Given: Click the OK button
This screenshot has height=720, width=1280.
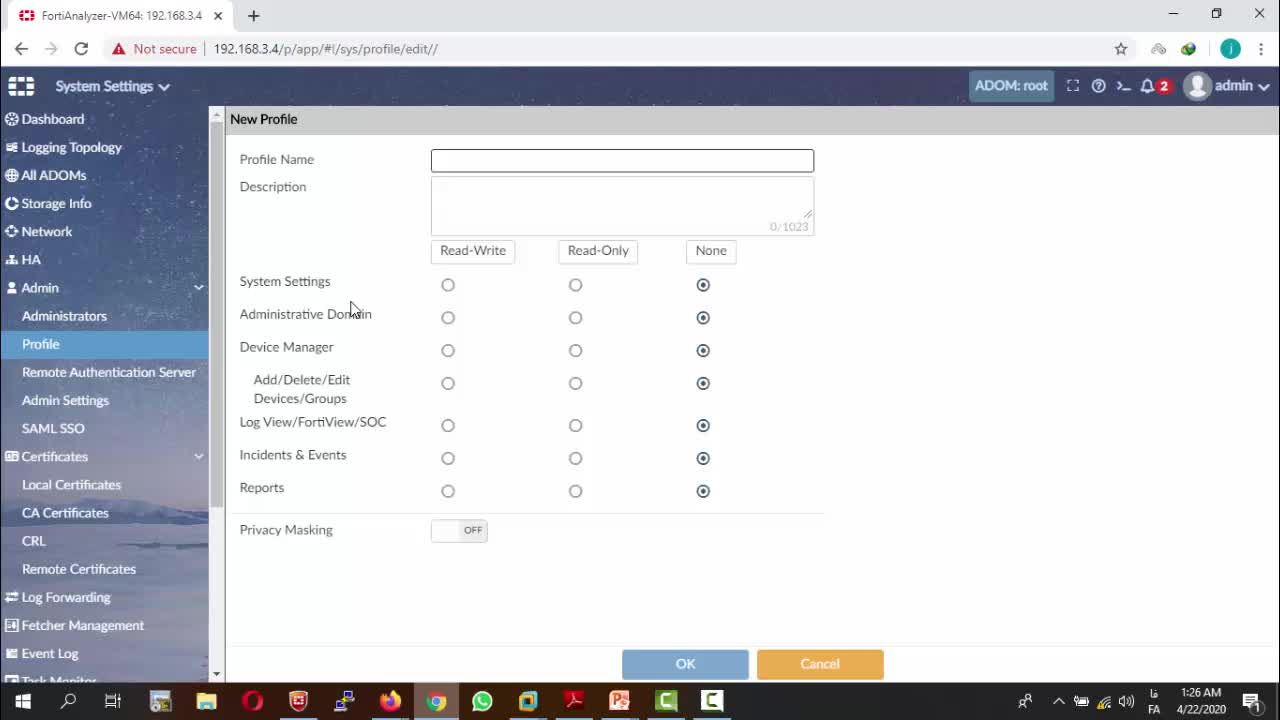Looking at the screenshot, I should coord(685,664).
